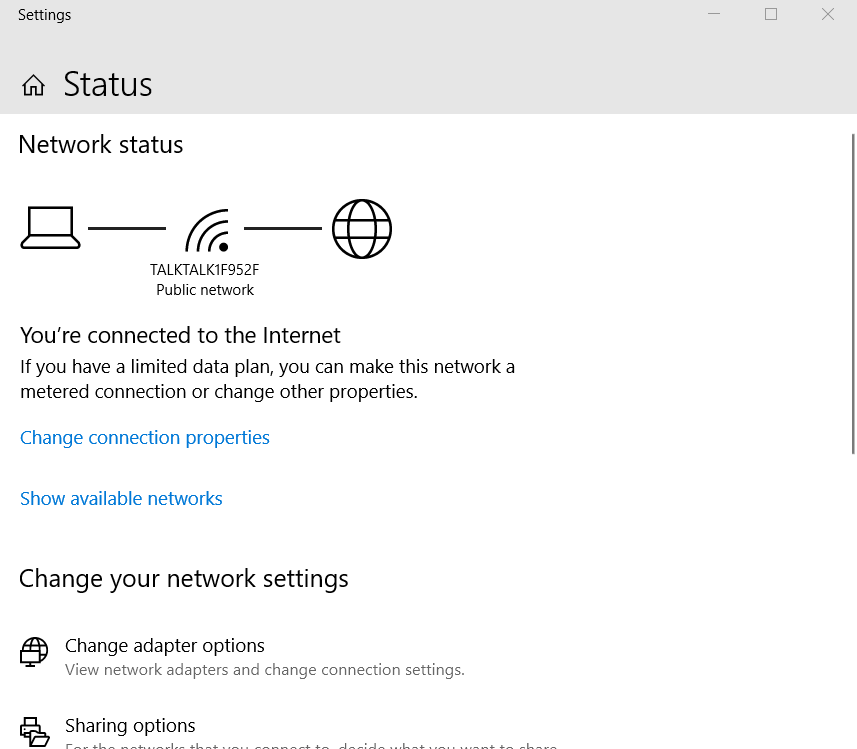Open Change connection properties link

(145, 438)
